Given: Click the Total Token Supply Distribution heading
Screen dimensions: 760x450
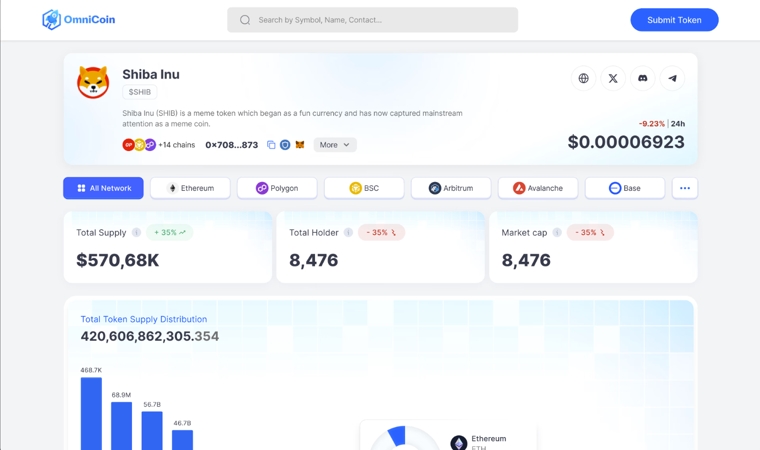Looking at the screenshot, I should click(144, 319).
